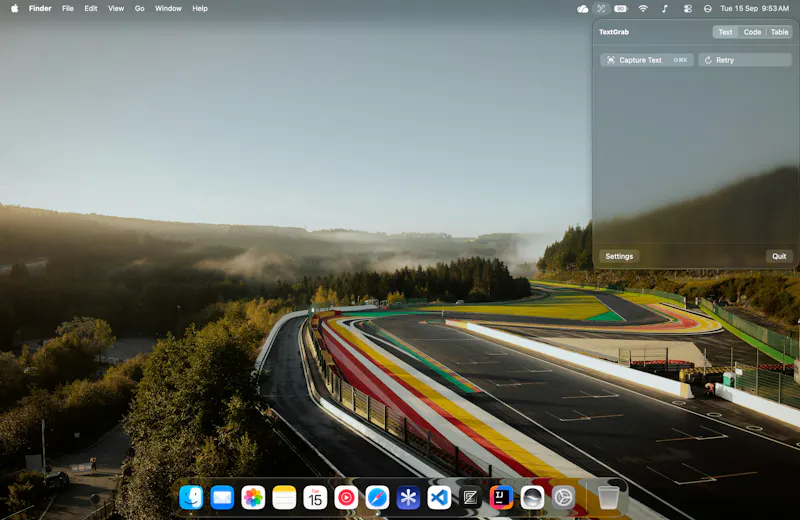Open Control Center
800x520 pixels.
688,9
